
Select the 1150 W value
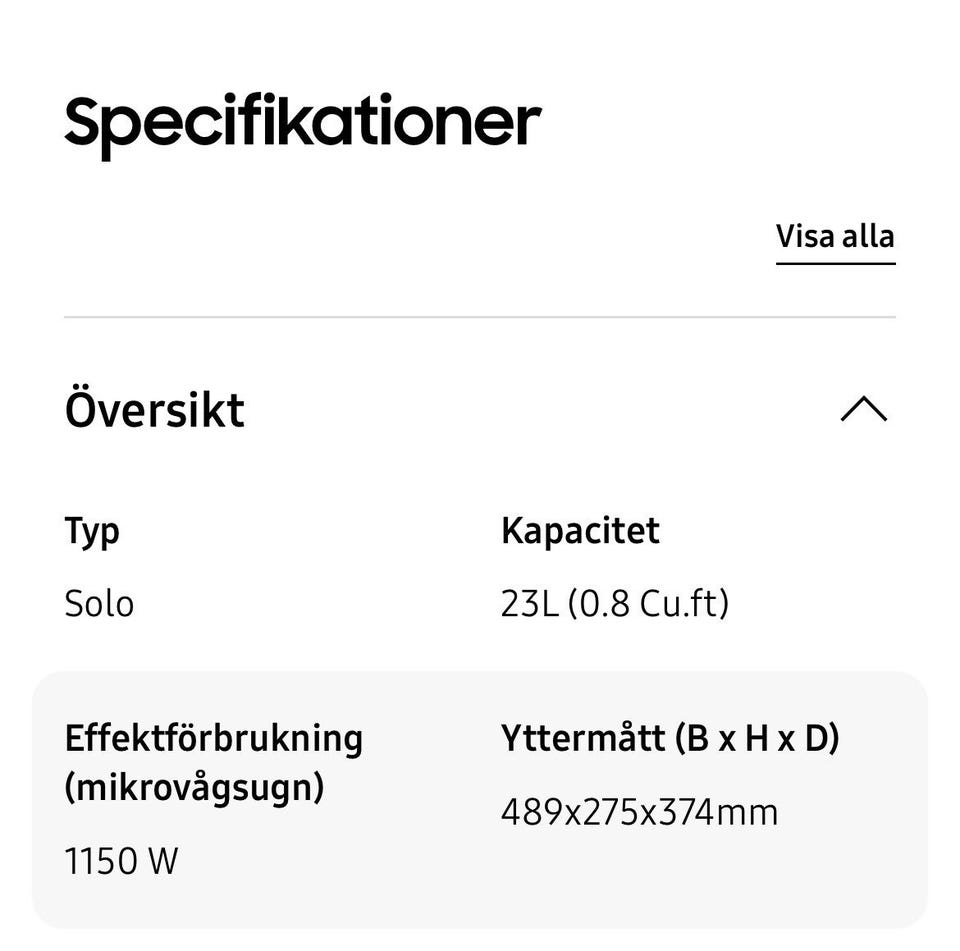pyautogui.click(x=121, y=860)
